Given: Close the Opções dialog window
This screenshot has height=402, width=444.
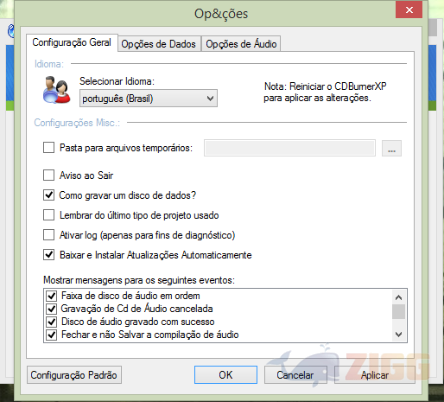Looking at the screenshot, I should [x=409, y=10].
